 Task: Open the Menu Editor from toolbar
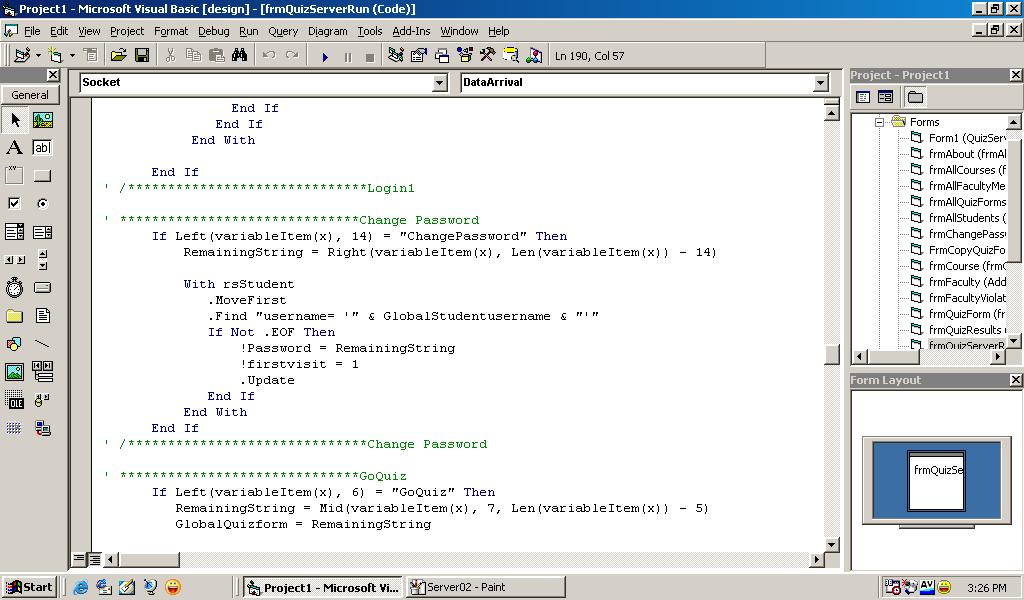point(91,55)
